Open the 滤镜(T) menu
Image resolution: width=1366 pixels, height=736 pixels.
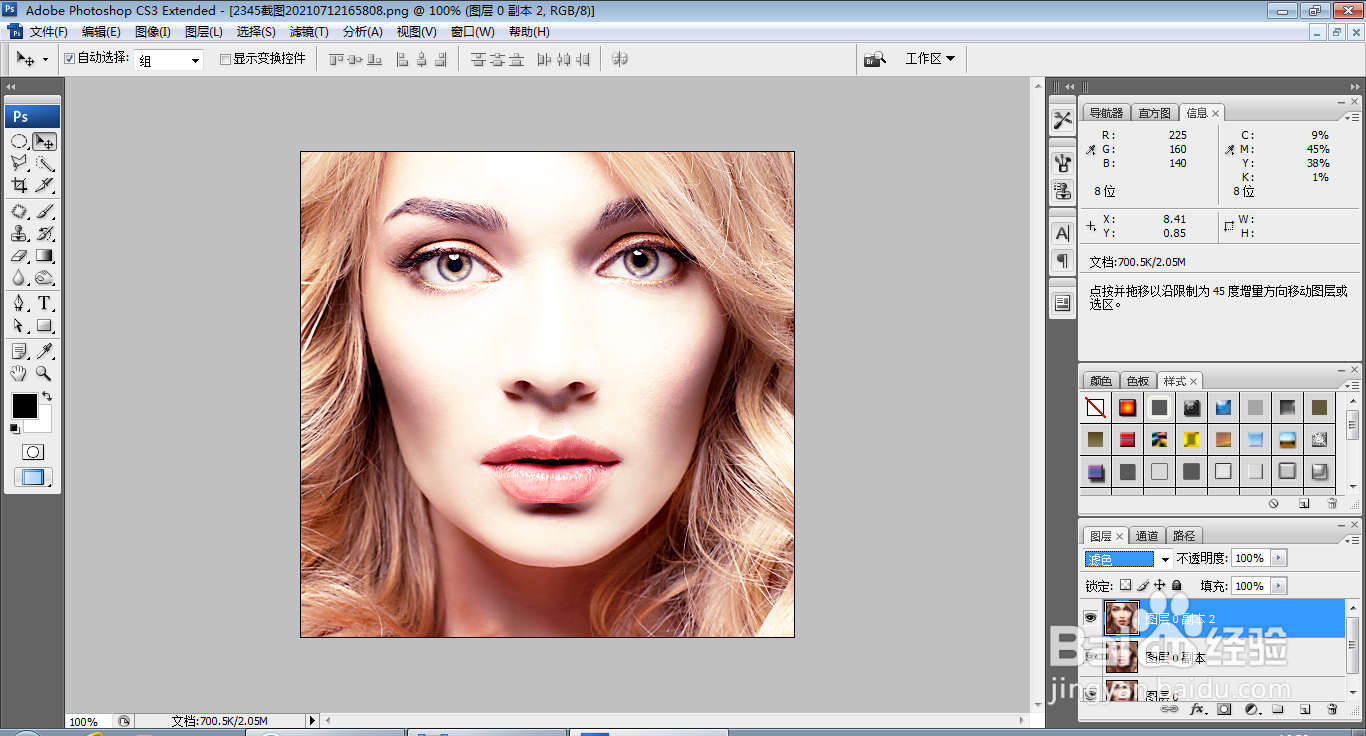click(309, 32)
